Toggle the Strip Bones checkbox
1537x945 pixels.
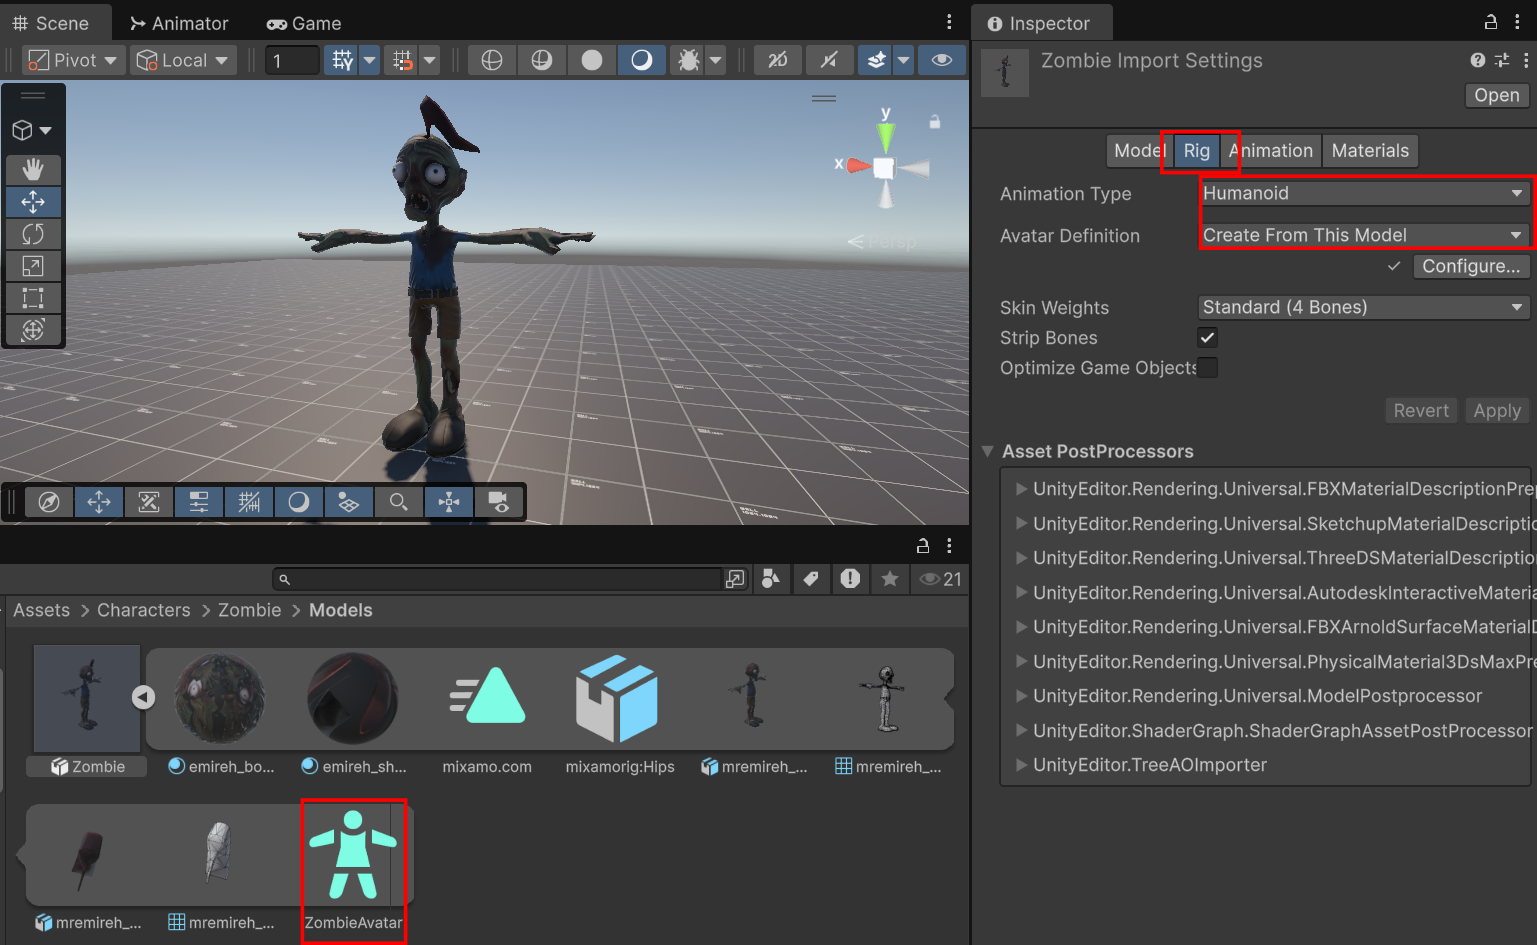pos(1207,338)
